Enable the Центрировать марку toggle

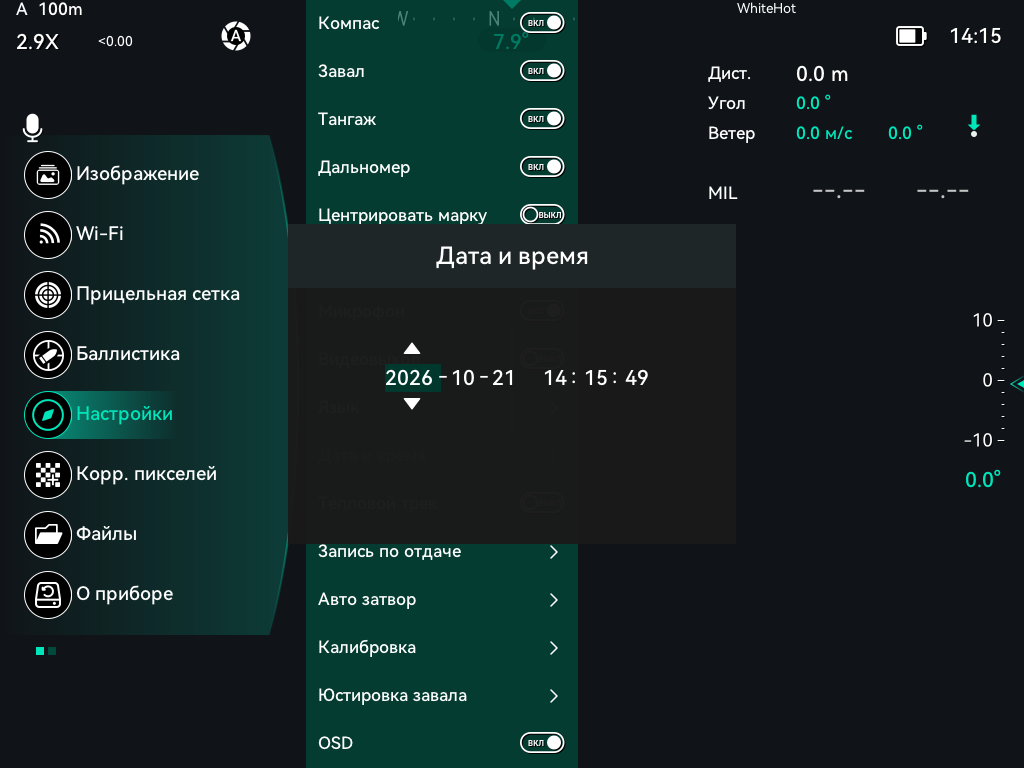(x=542, y=214)
